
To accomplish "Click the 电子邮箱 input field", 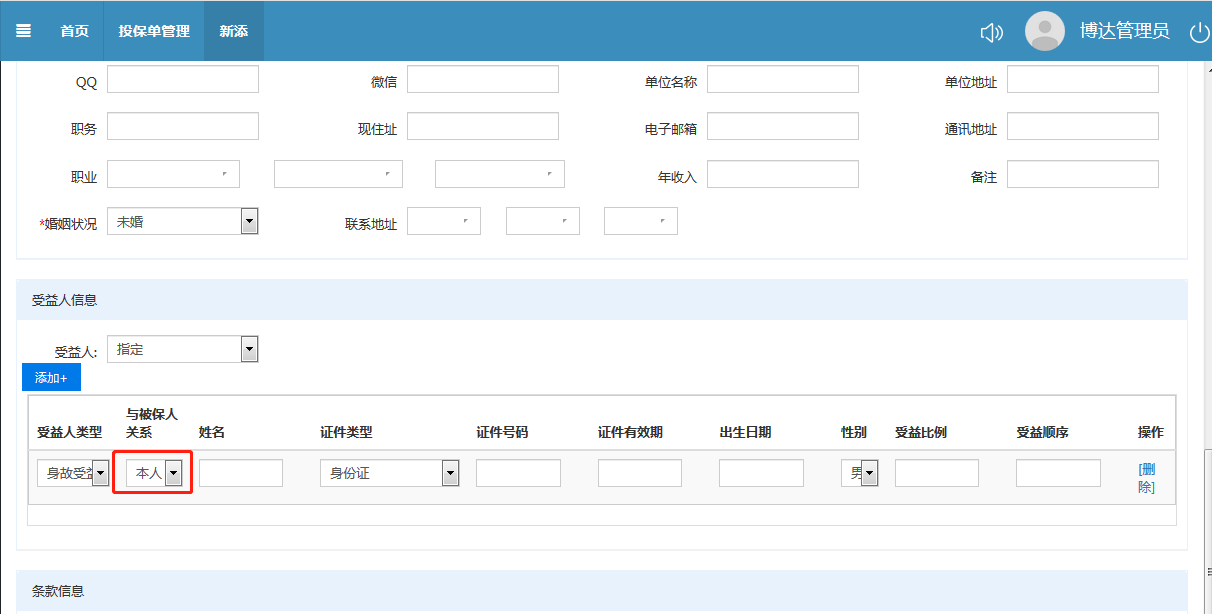I will (783, 126).
